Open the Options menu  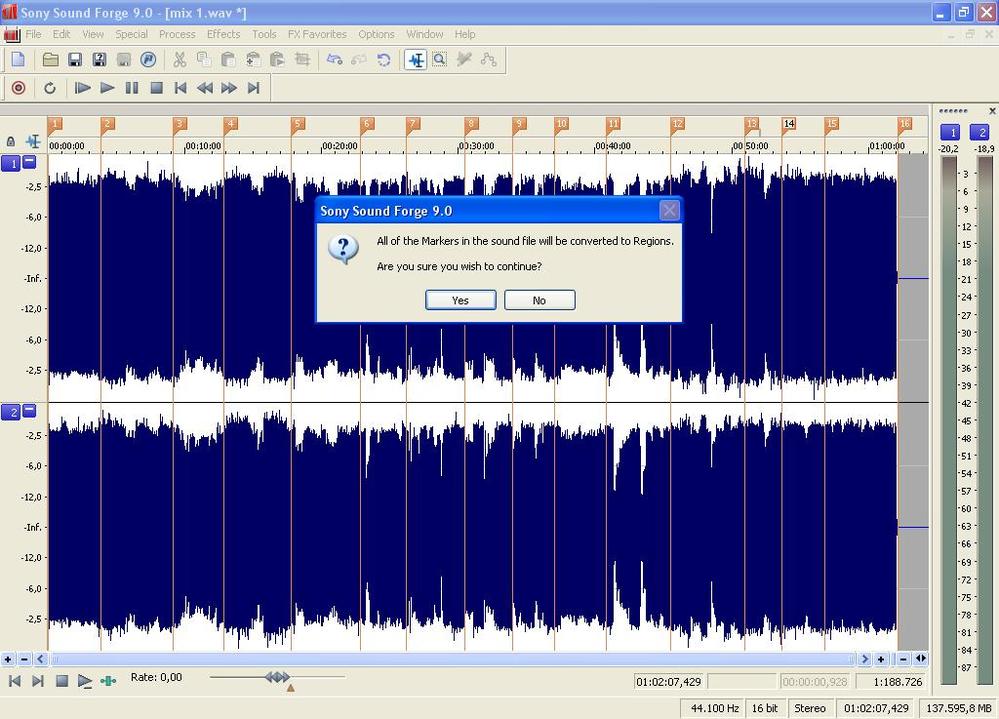[x=376, y=34]
